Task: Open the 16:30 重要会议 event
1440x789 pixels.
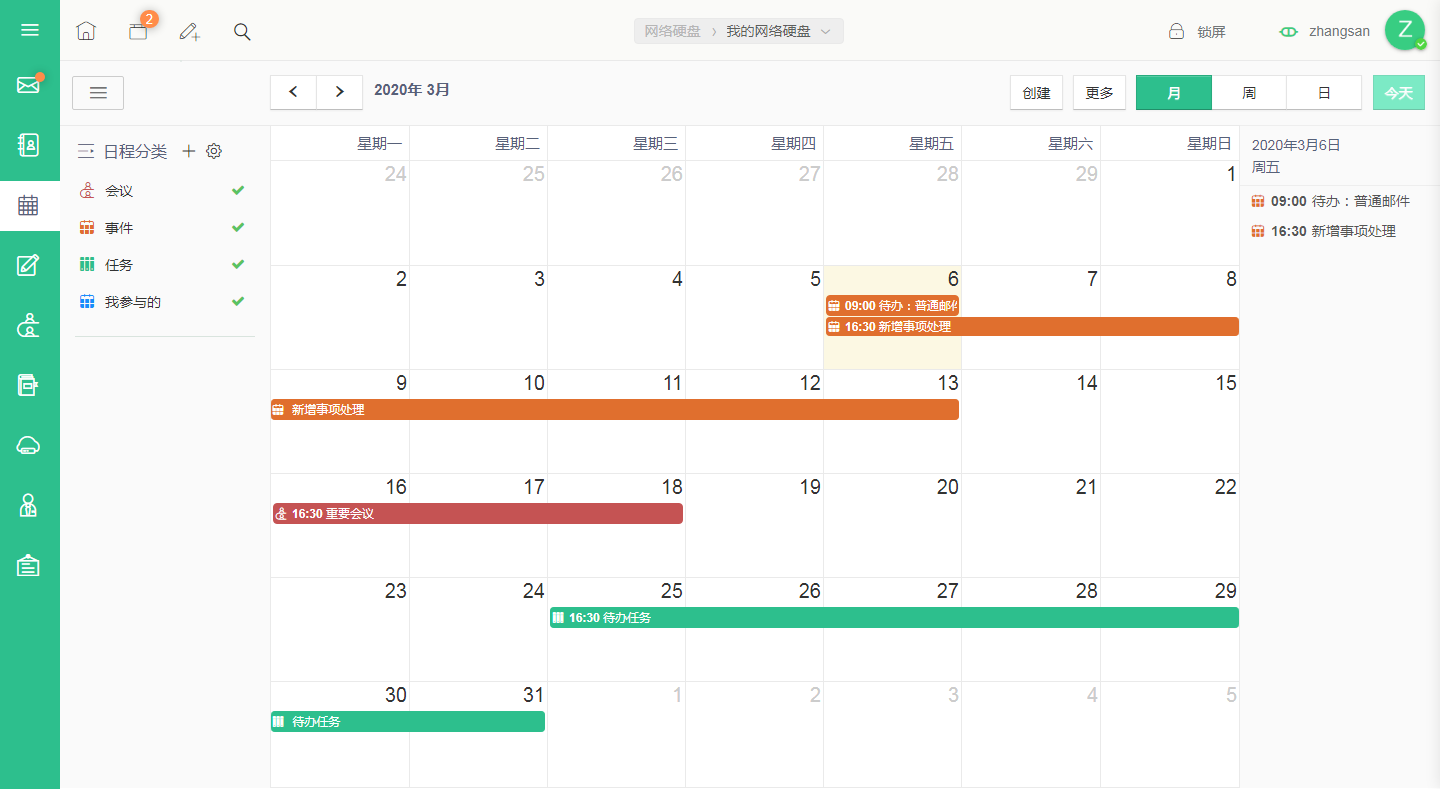Action: pos(478,514)
